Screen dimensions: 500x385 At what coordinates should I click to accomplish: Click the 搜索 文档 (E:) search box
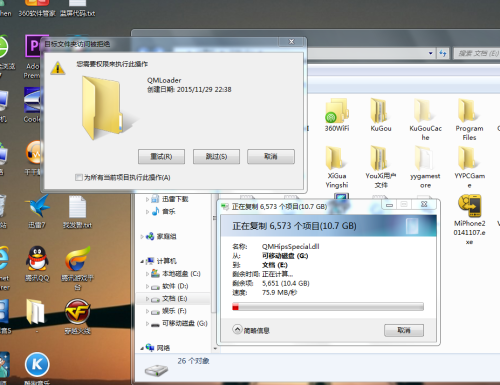[x=477, y=53]
